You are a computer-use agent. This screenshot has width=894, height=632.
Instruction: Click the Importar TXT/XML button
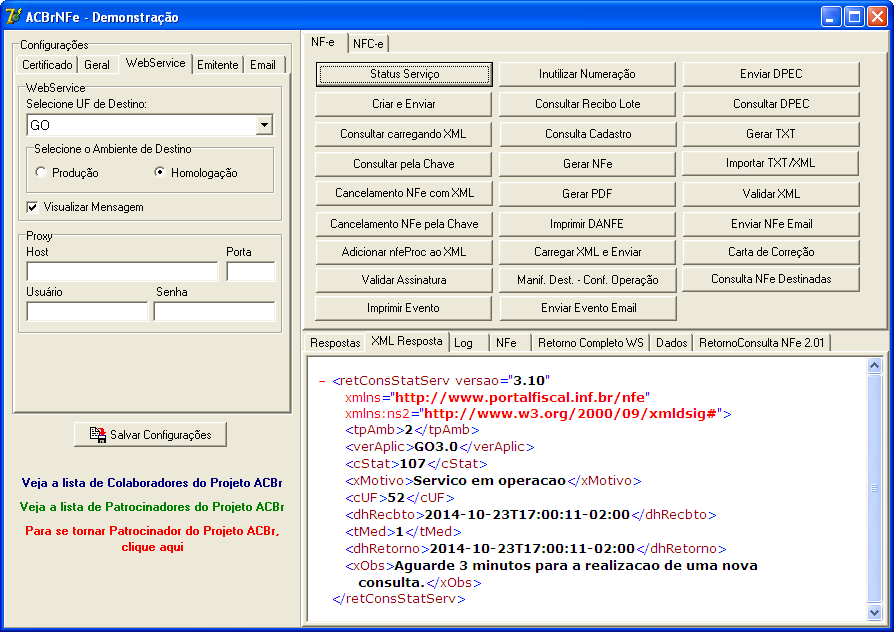coord(771,164)
